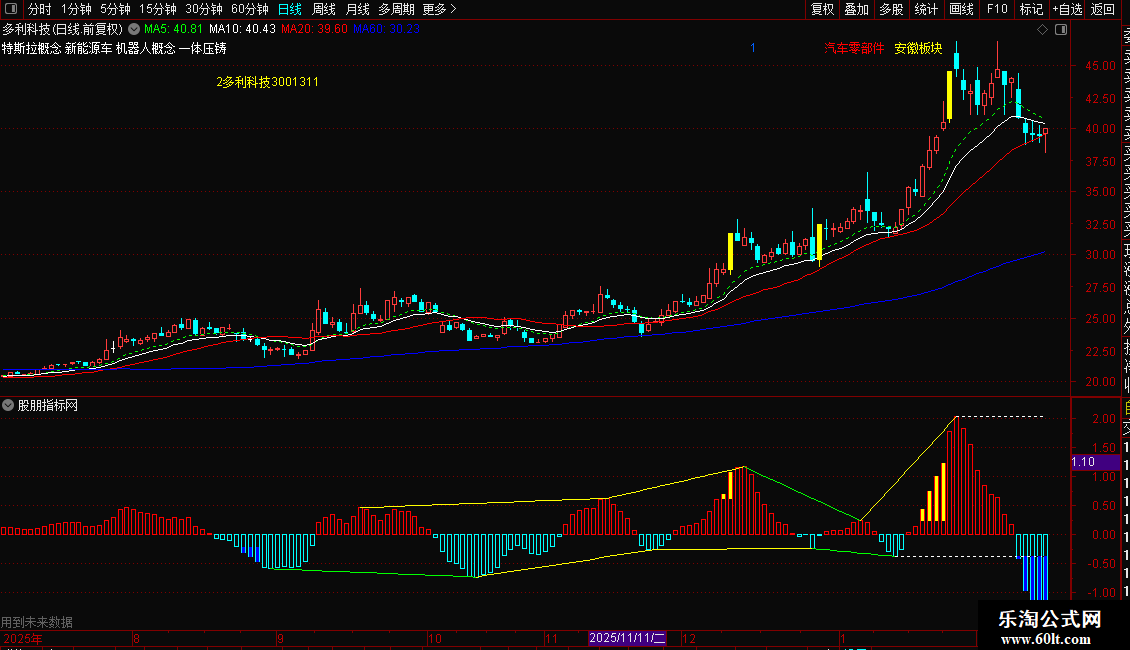
Task: Open dropdown beside 多利科技(日线 前复权)
Action: pyautogui.click(x=134, y=30)
